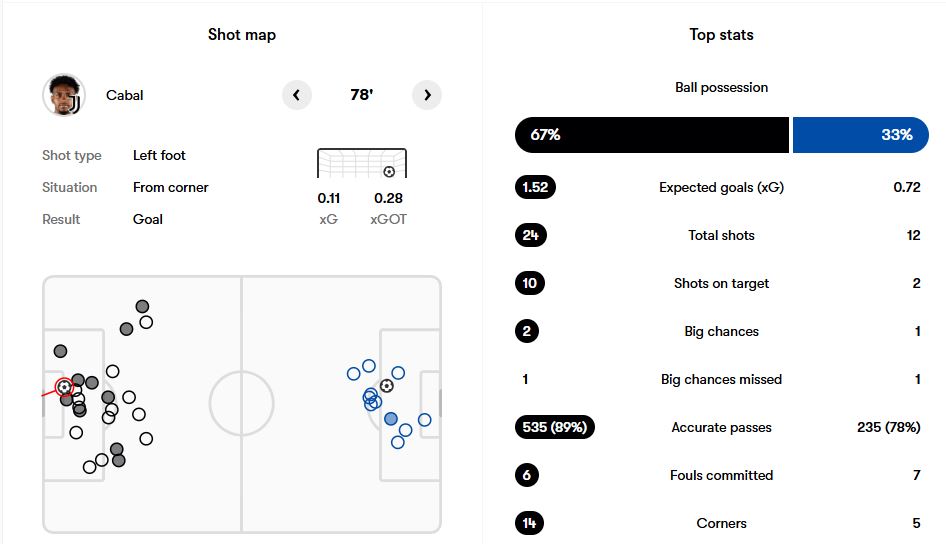946x544 pixels.
Task: Click the 535 (89%) accurate passes badge
Action: (555, 427)
